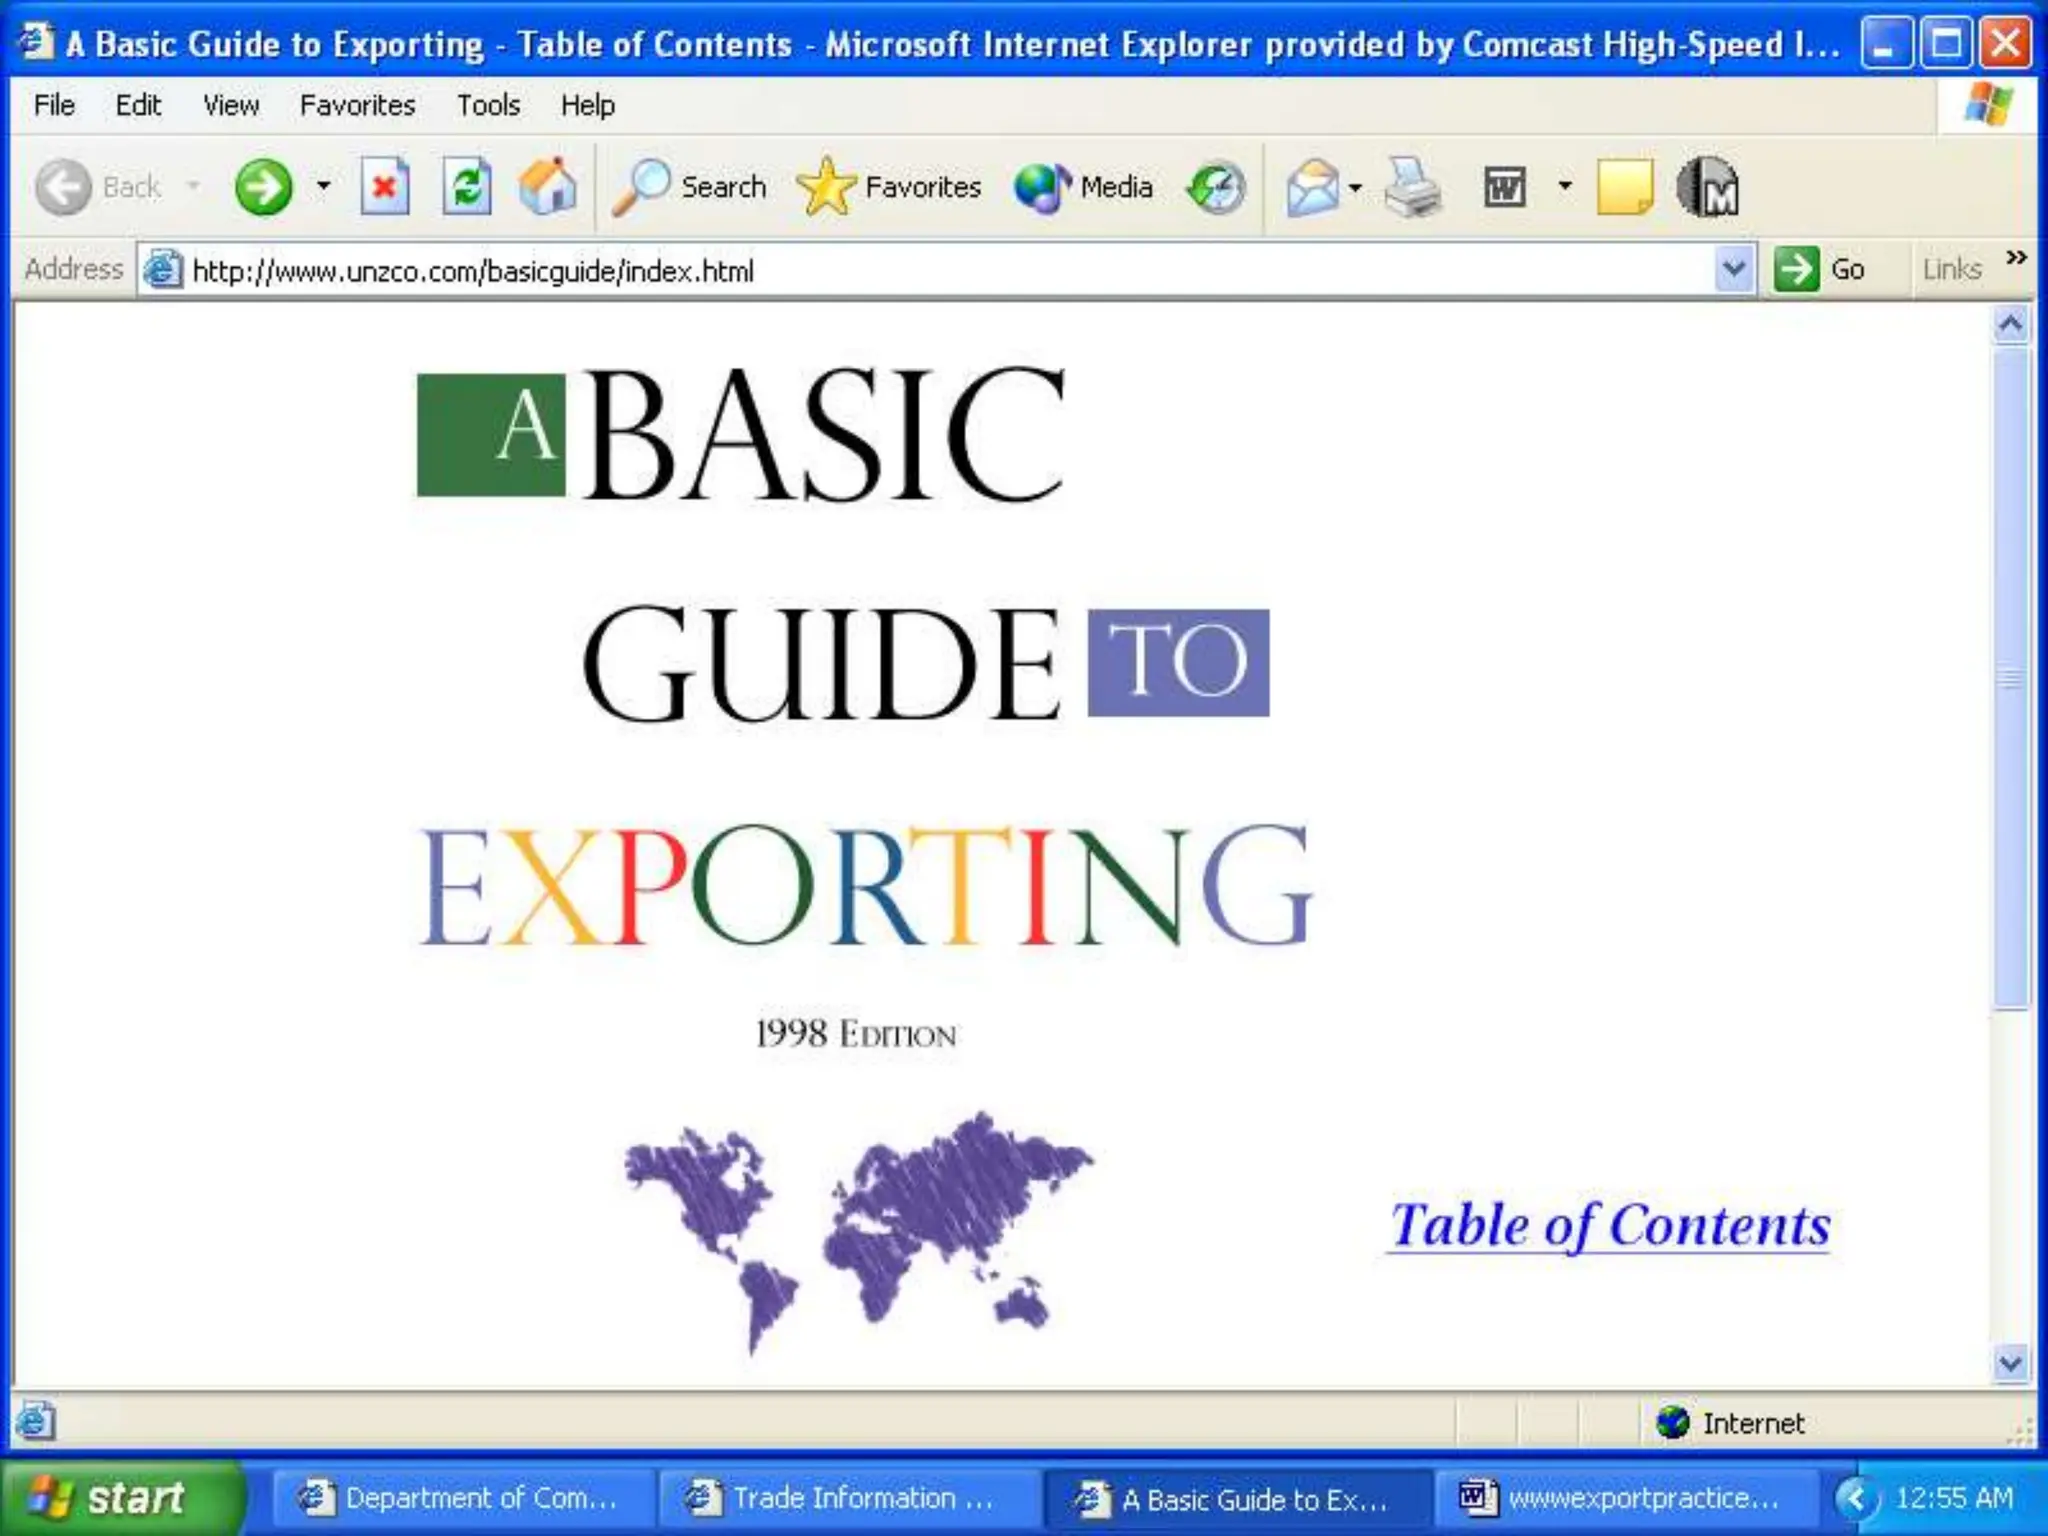Click the Edit with Word icon
Image resolution: width=2048 pixels, height=1536 pixels.
click(x=1504, y=187)
